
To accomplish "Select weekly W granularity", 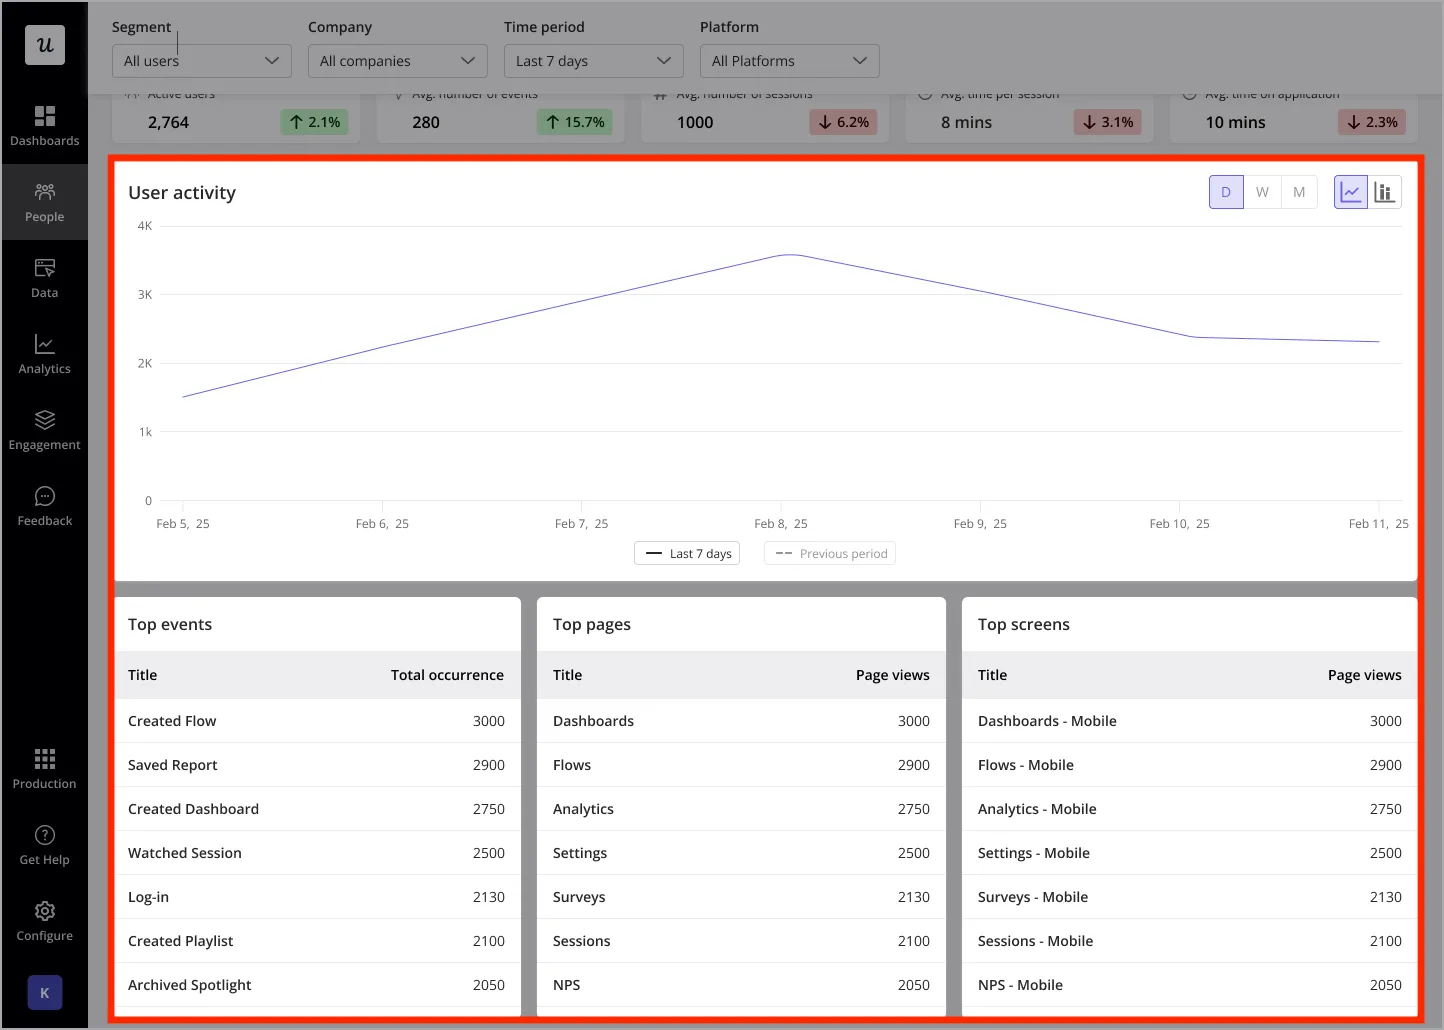I will [1262, 192].
